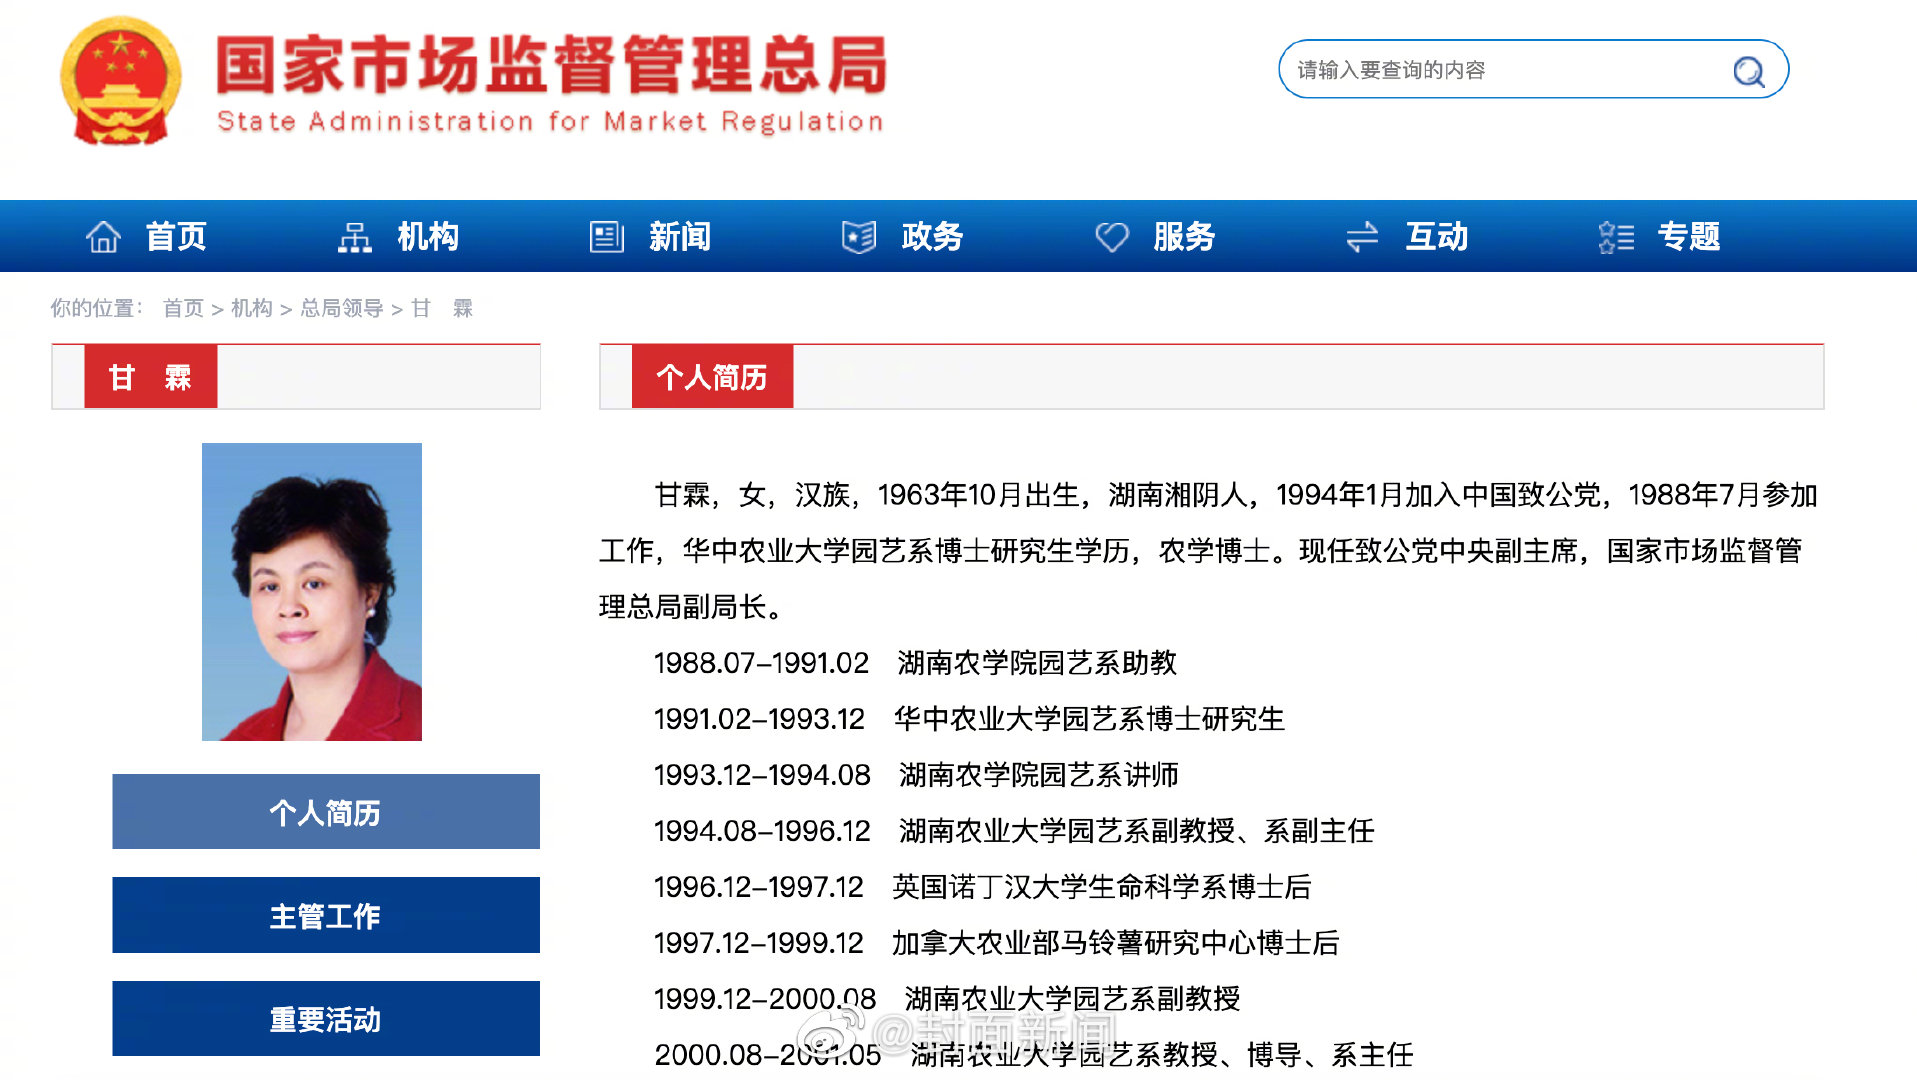Click the 个人简历 sidebar button

click(x=326, y=812)
